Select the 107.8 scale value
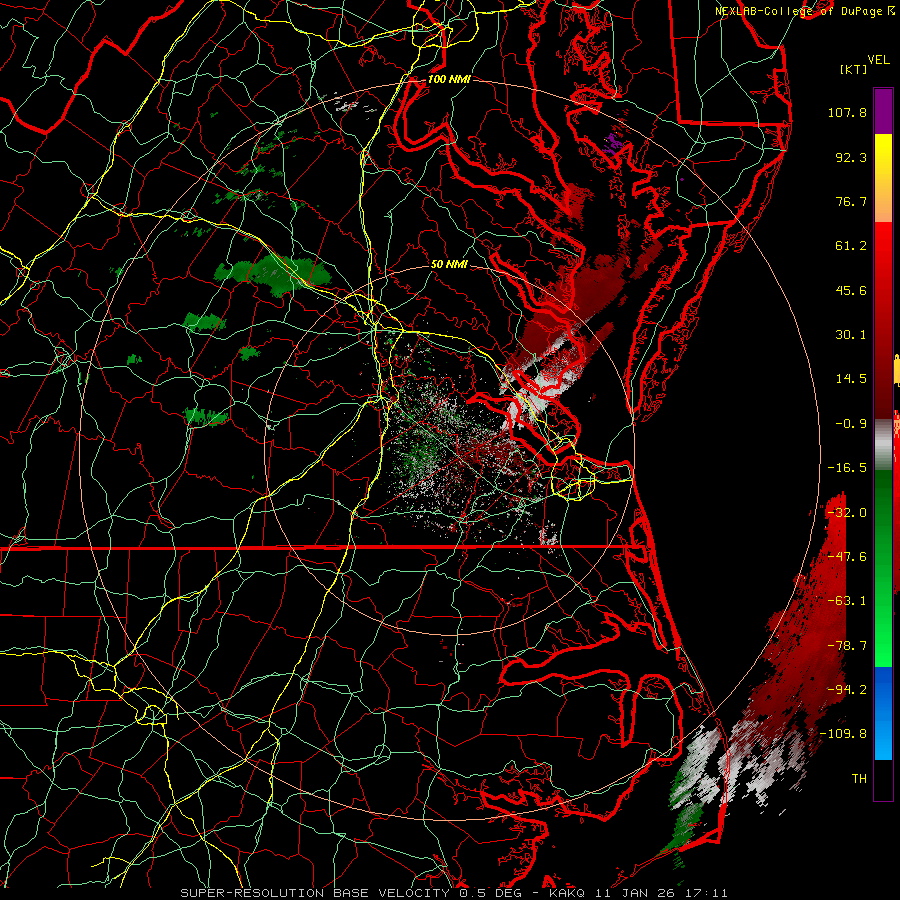This screenshot has height=900, width=900. point(847,112)
